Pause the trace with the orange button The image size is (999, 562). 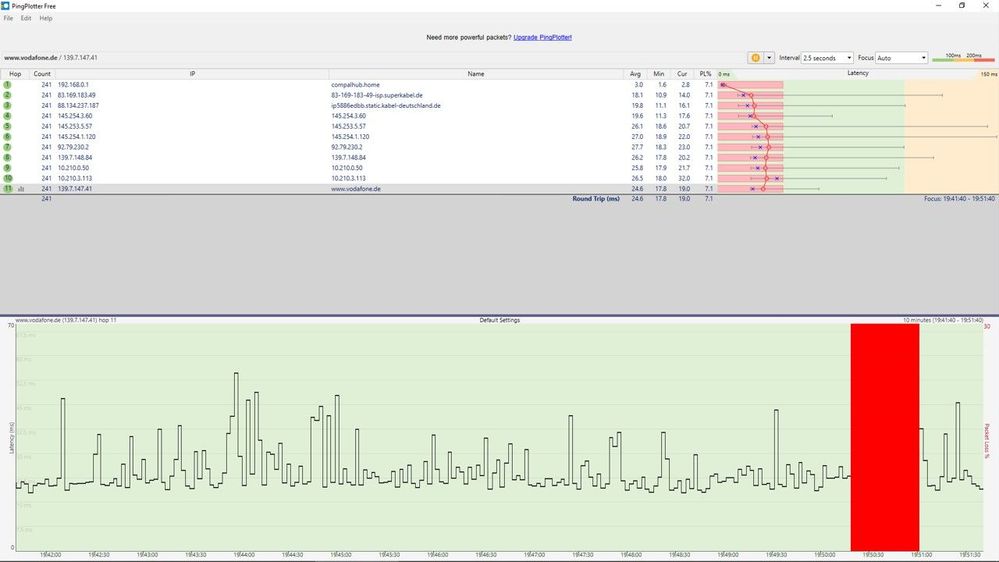pos(756,57)
